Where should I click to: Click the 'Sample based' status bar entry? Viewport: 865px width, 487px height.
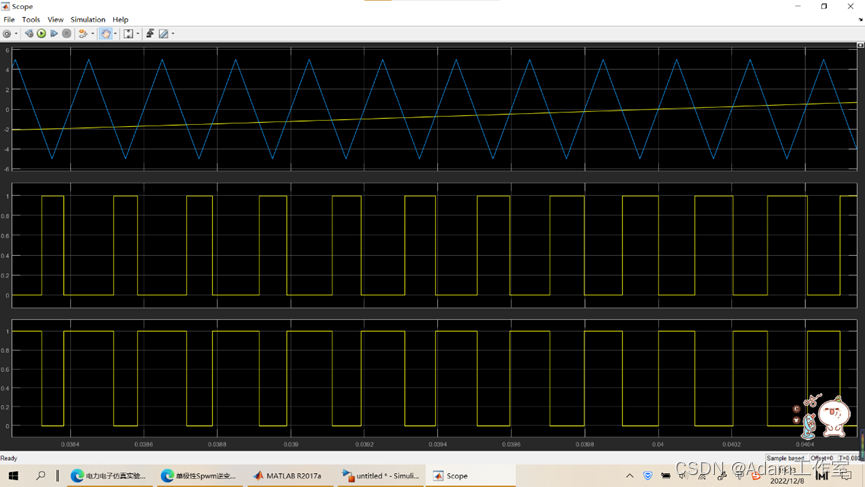click(x=785, y=458)
